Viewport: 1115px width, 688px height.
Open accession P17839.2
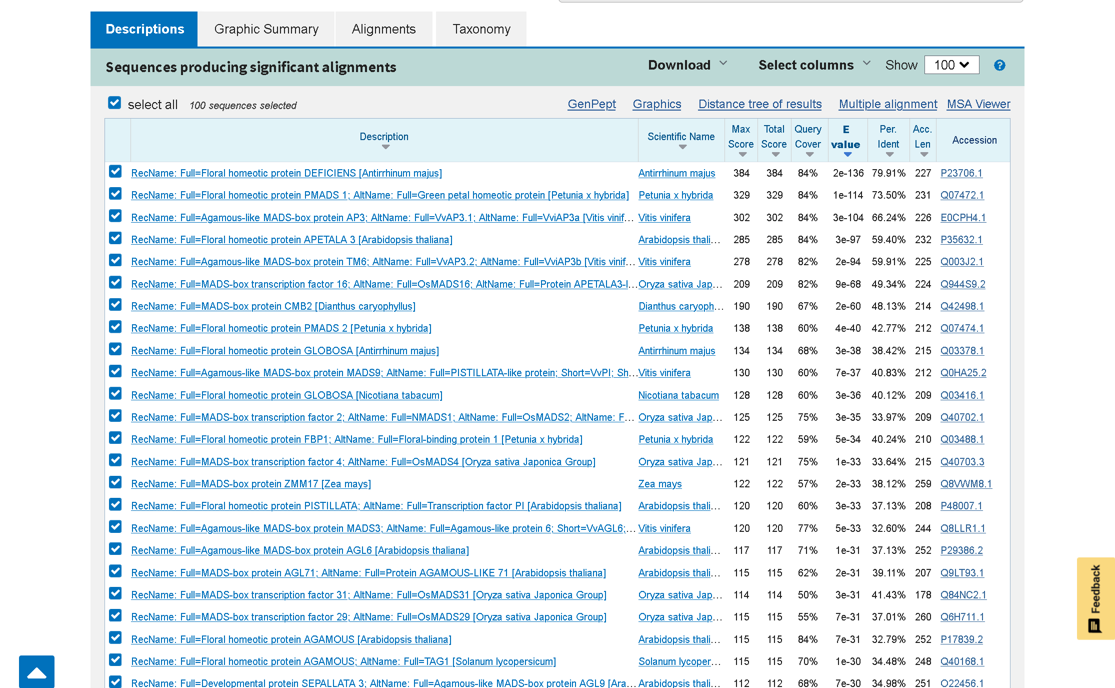point(961,640)
